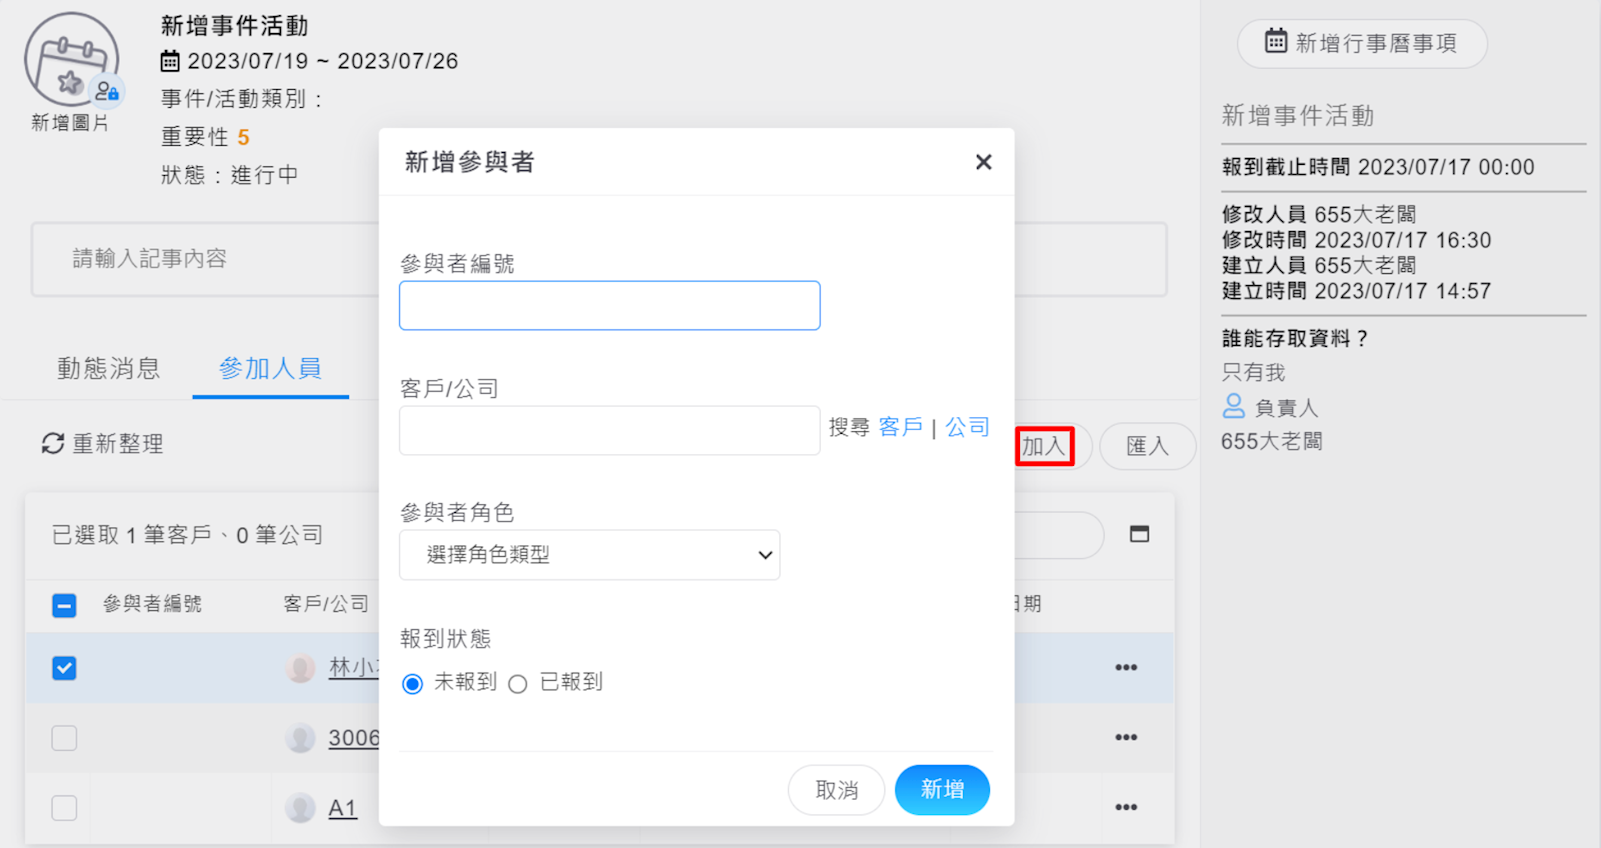Select the 未報到 radio button
Image resolution: width=1601 pixels, height=848 pixels.
pos(412,684)
